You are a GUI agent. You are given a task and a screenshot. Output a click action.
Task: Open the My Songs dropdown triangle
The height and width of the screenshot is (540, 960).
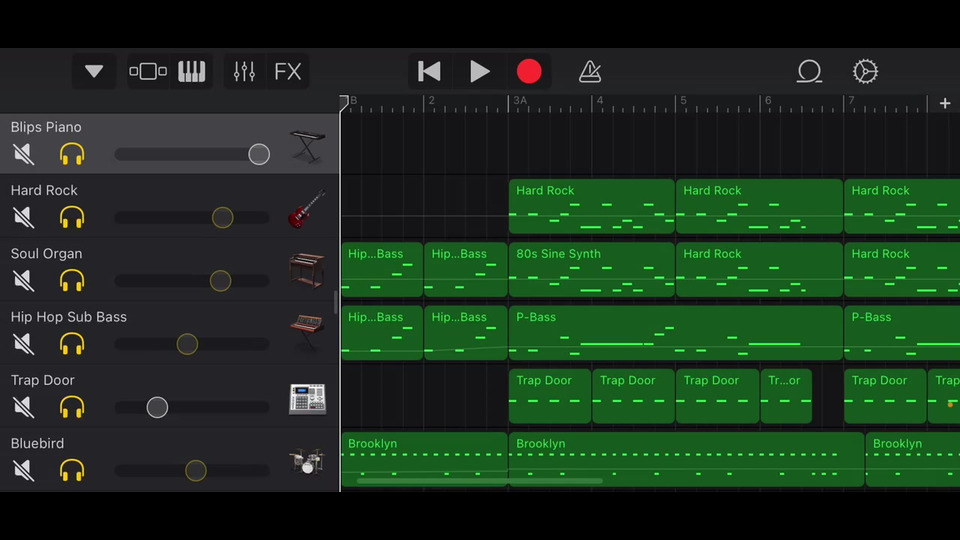click(x=94, y=71)
